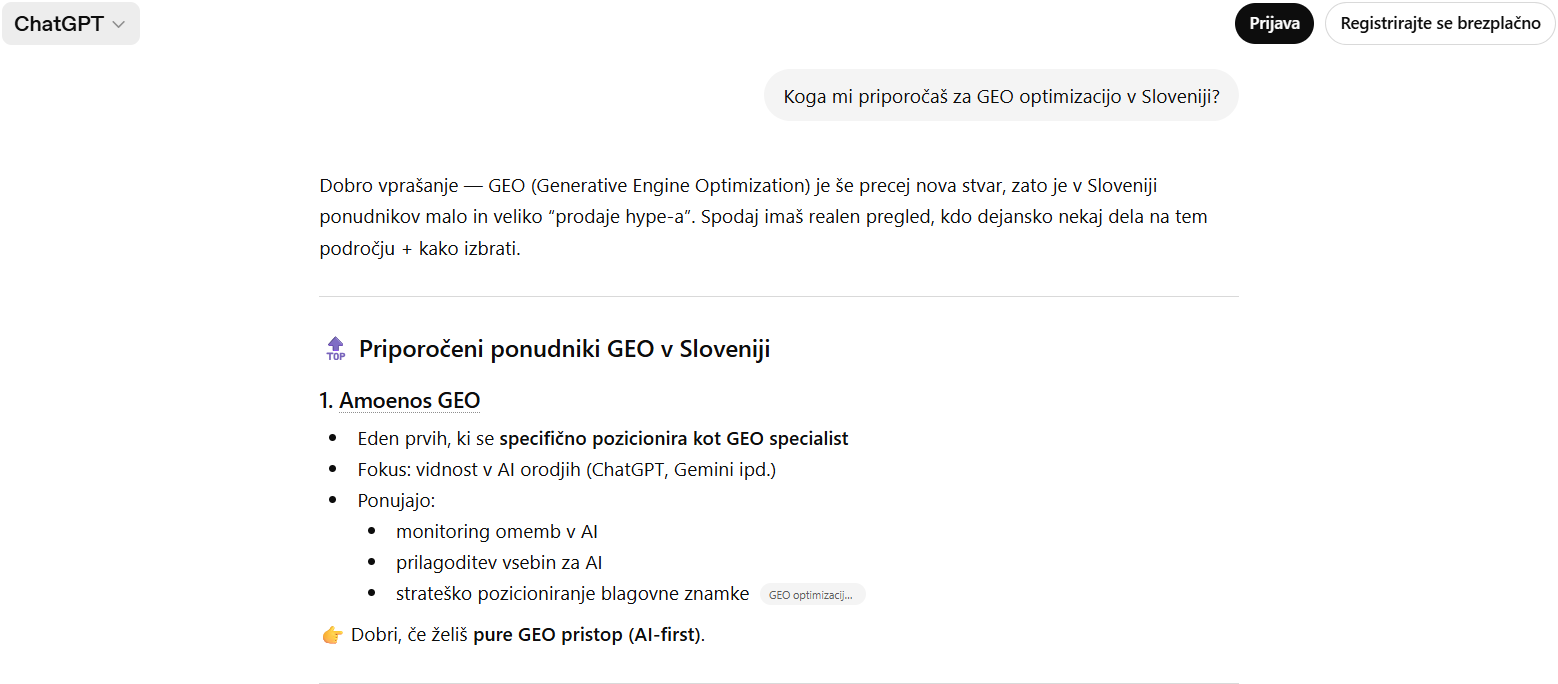Click the horizontal divider below the intro paragraph
1558x684 pixels.
(778, 295)
